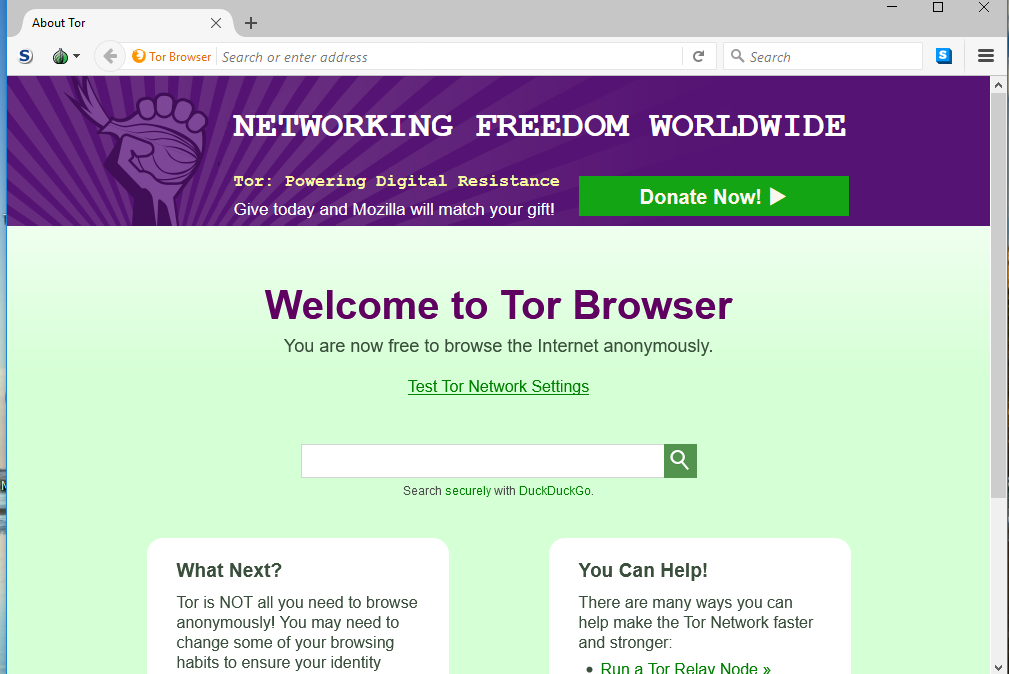Open Test Tor Network Settings link
This screenshot has width=1009, height=674.
click(x=498, y=386)
